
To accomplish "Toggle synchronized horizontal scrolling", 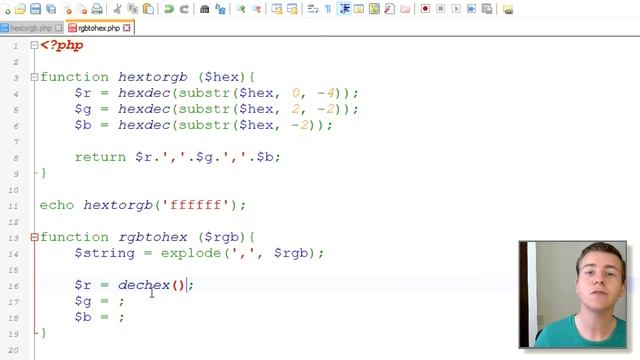I will [x=292, y=9].
